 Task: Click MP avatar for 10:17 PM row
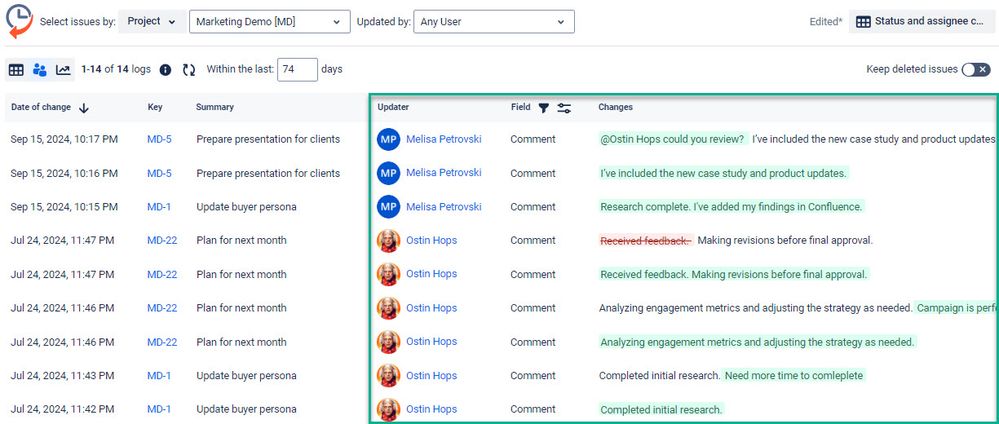point(388,139)
